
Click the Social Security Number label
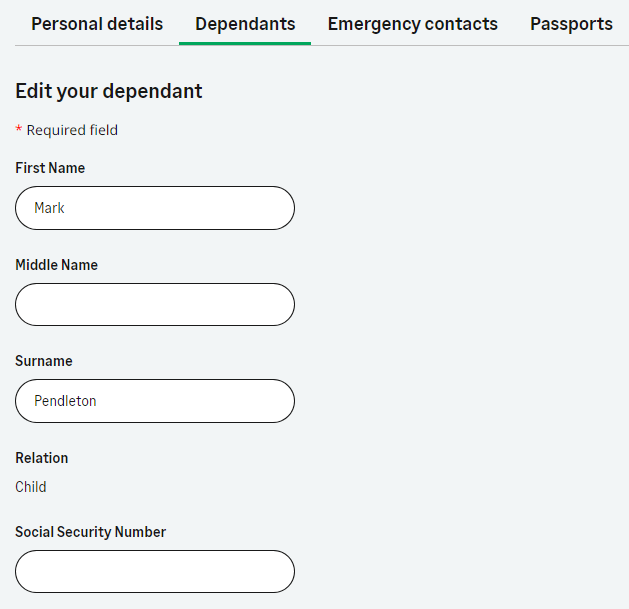click(90, 532)
